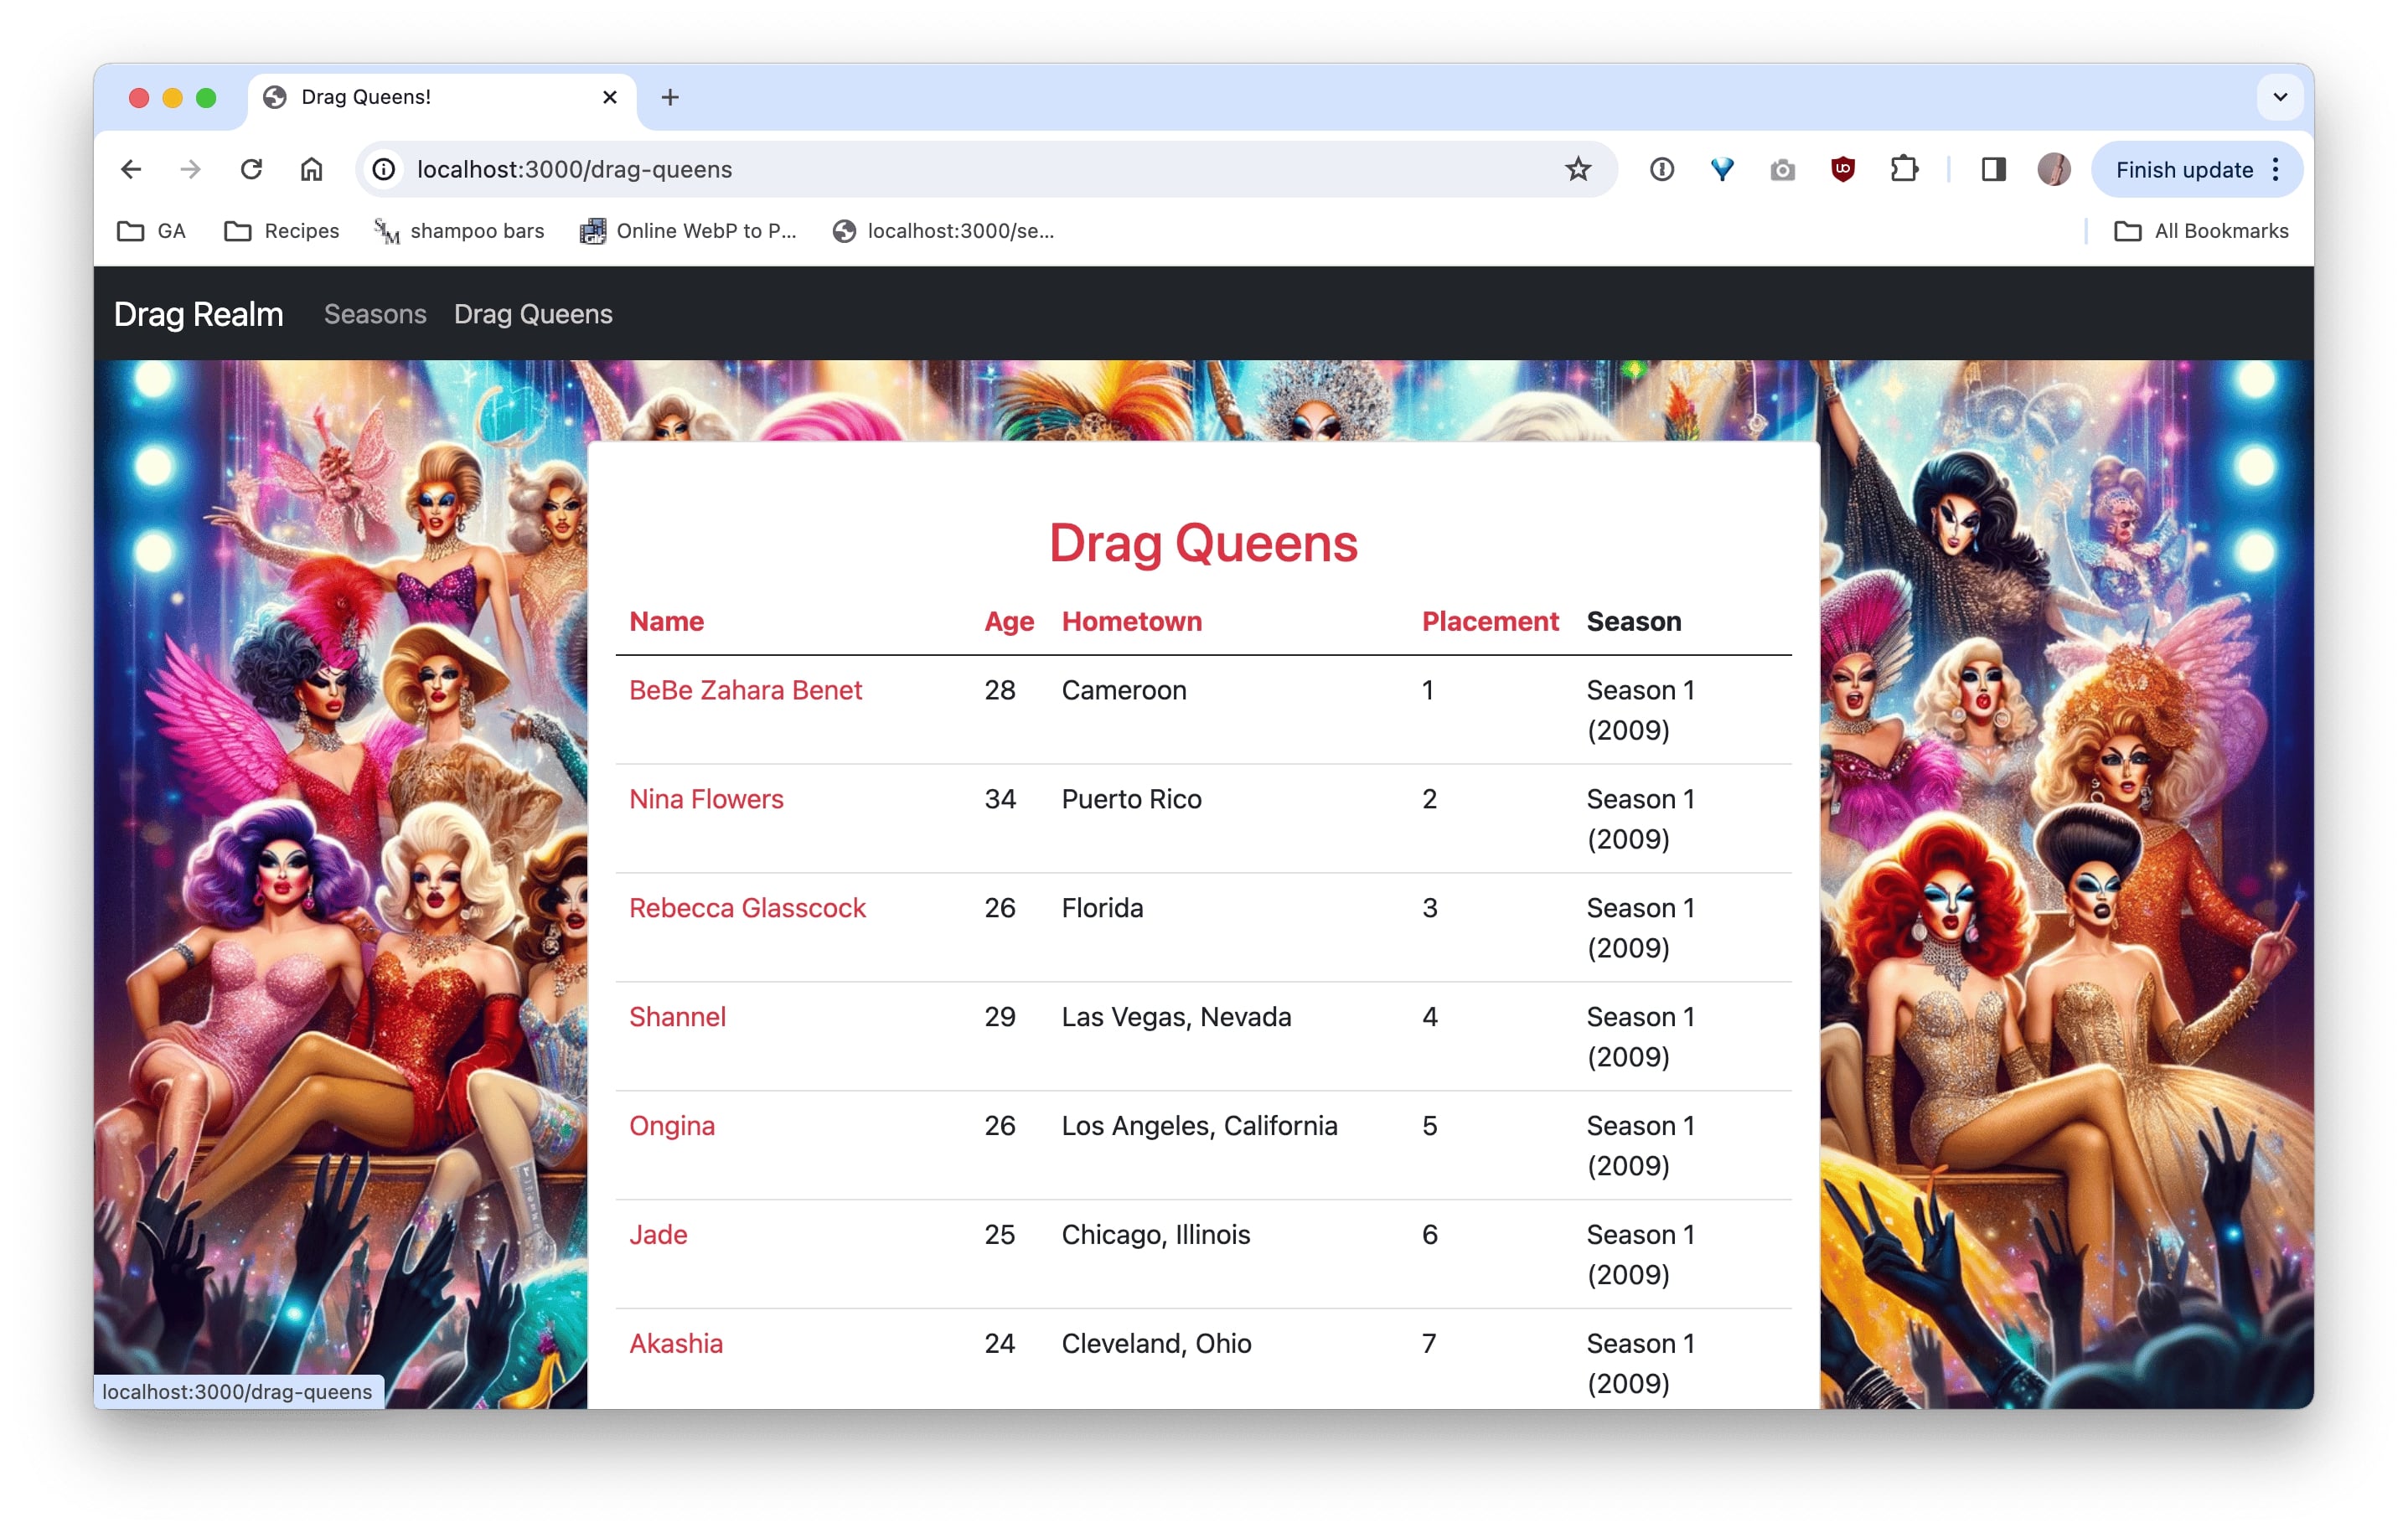Screen dimensions: 2408x1533
Task: Click age 34 in Nina Flowers row
Action: [1000, 799]
